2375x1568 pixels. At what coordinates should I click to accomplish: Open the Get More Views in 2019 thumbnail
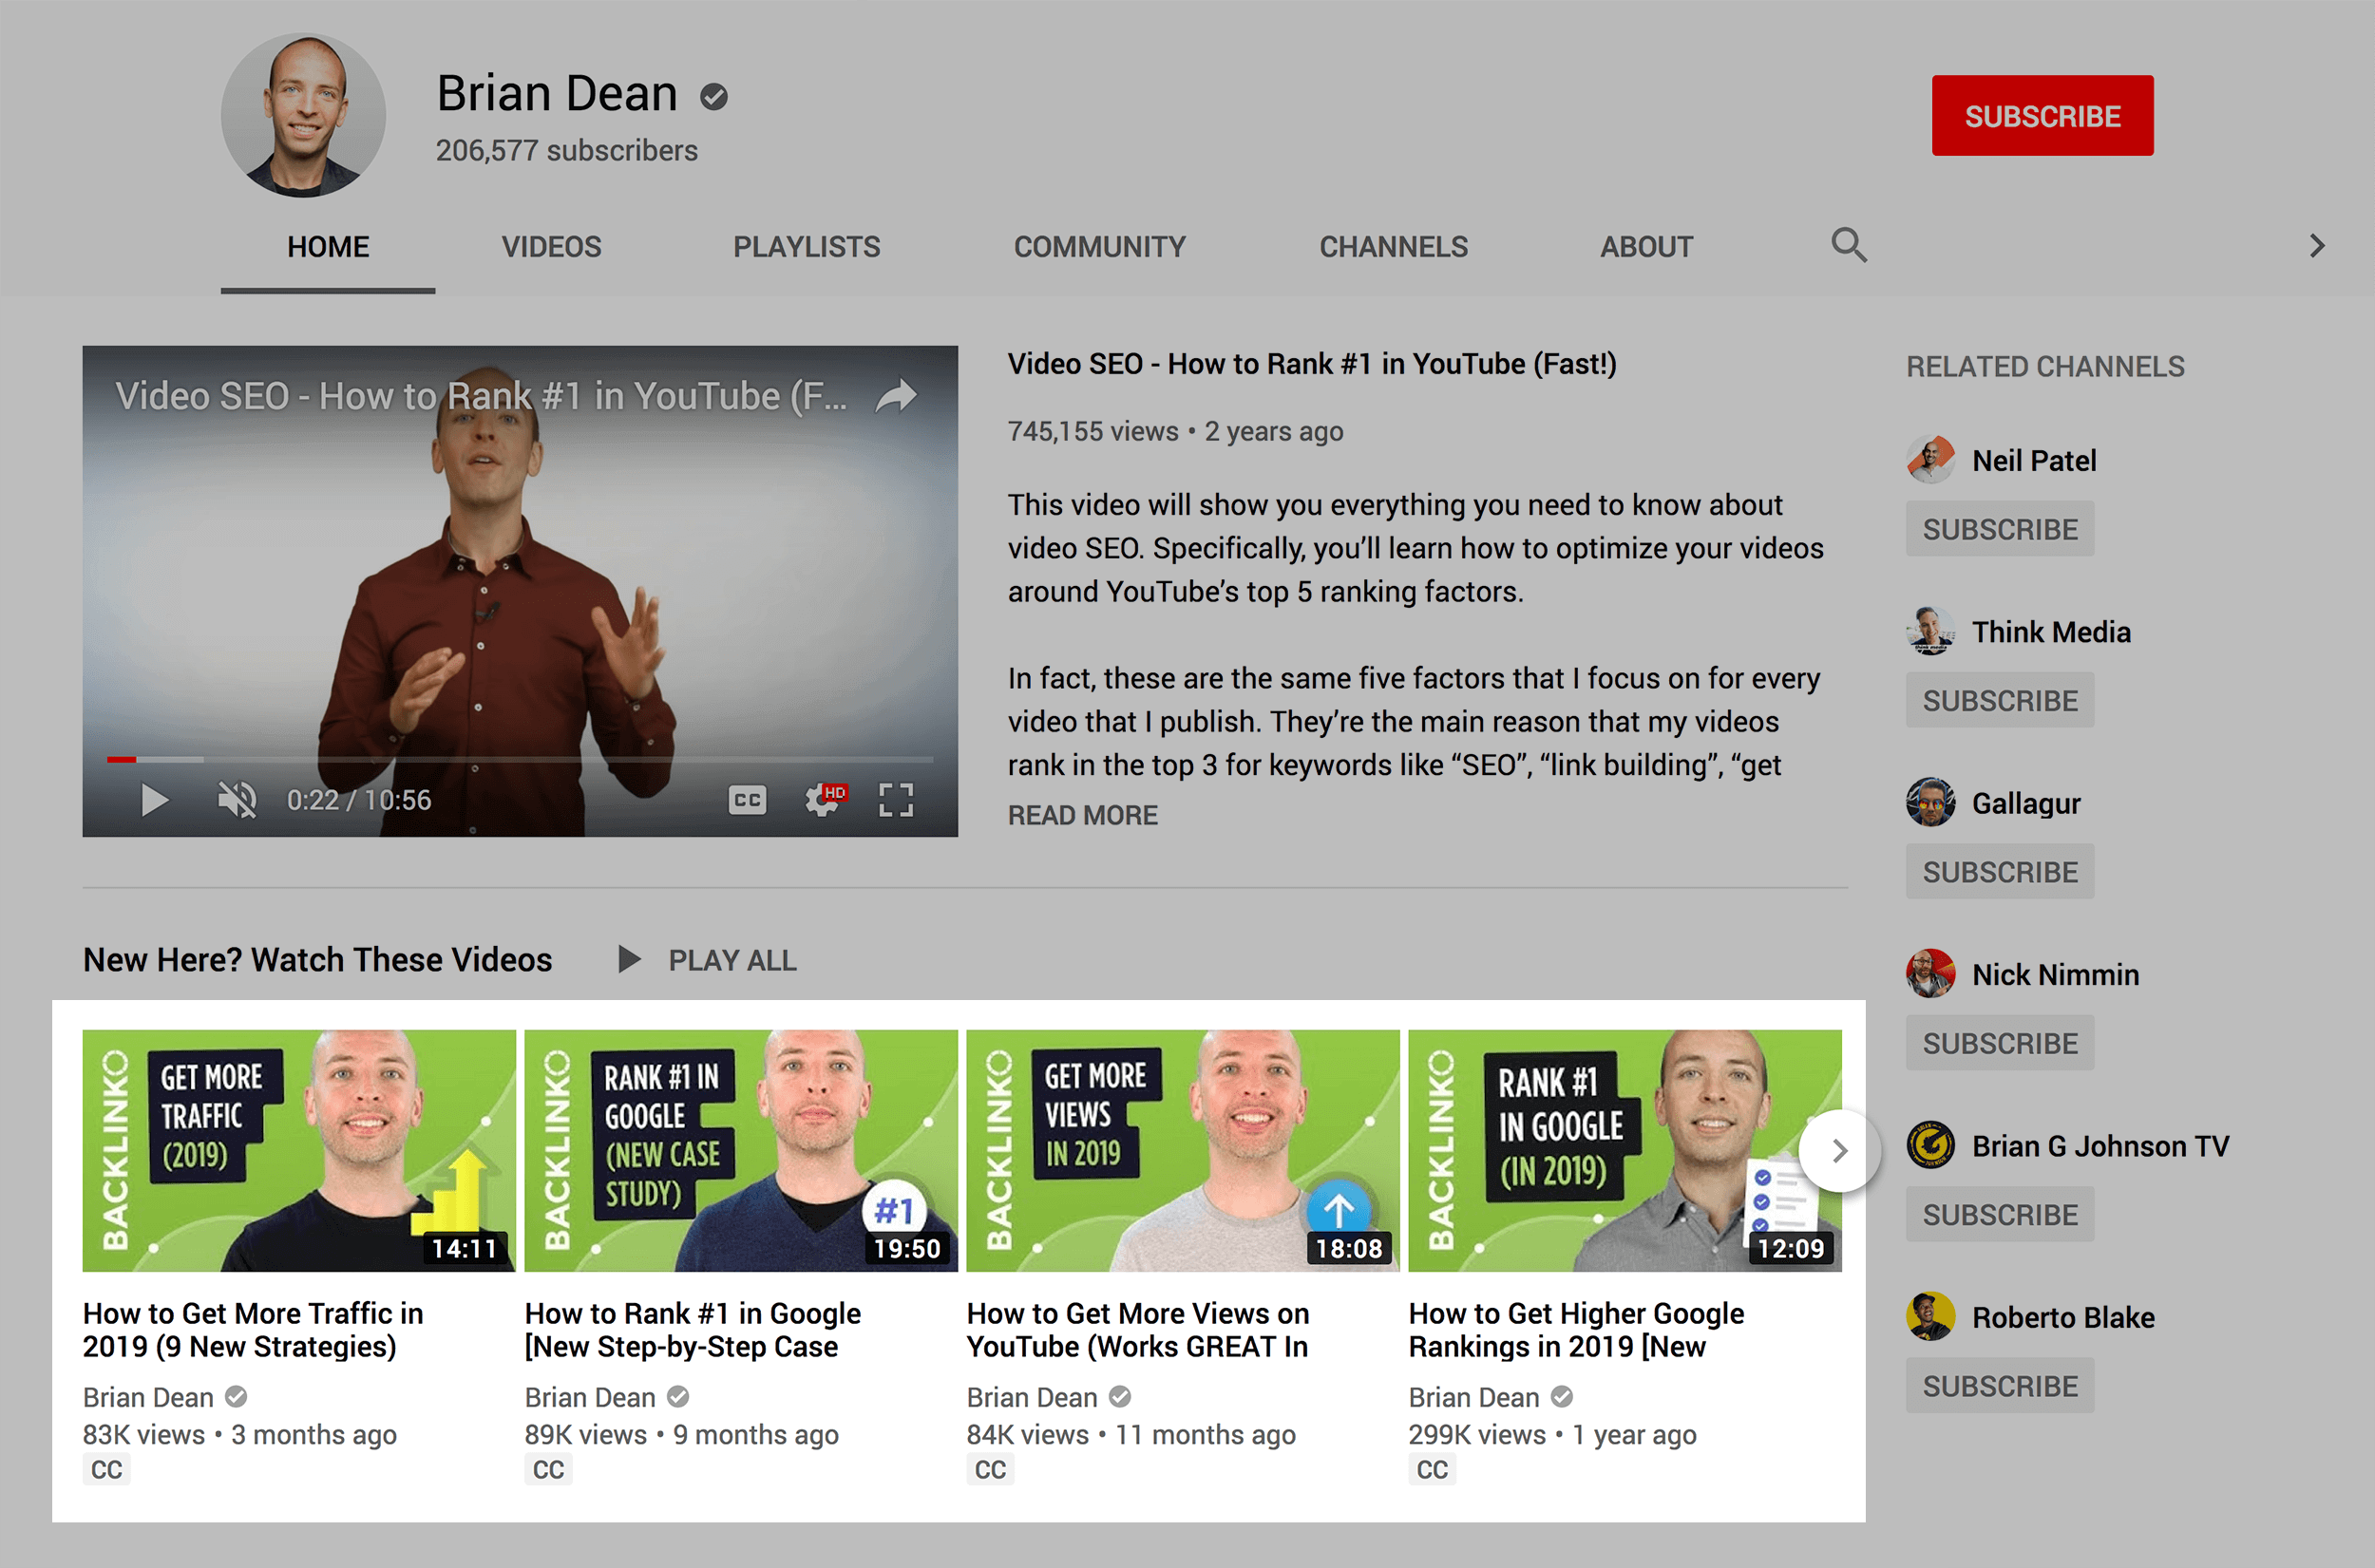pos(1183,1151)
